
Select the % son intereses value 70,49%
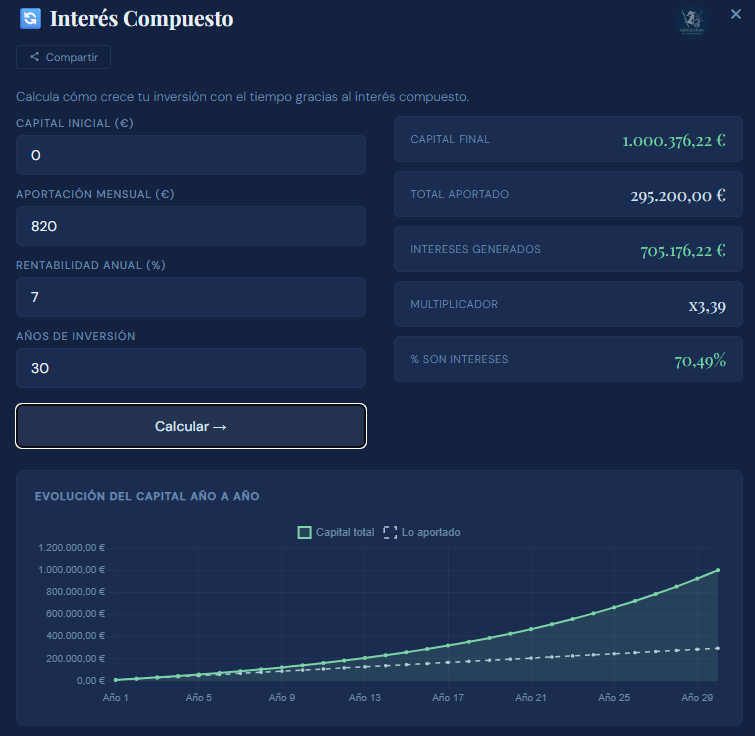click(700, 361)
